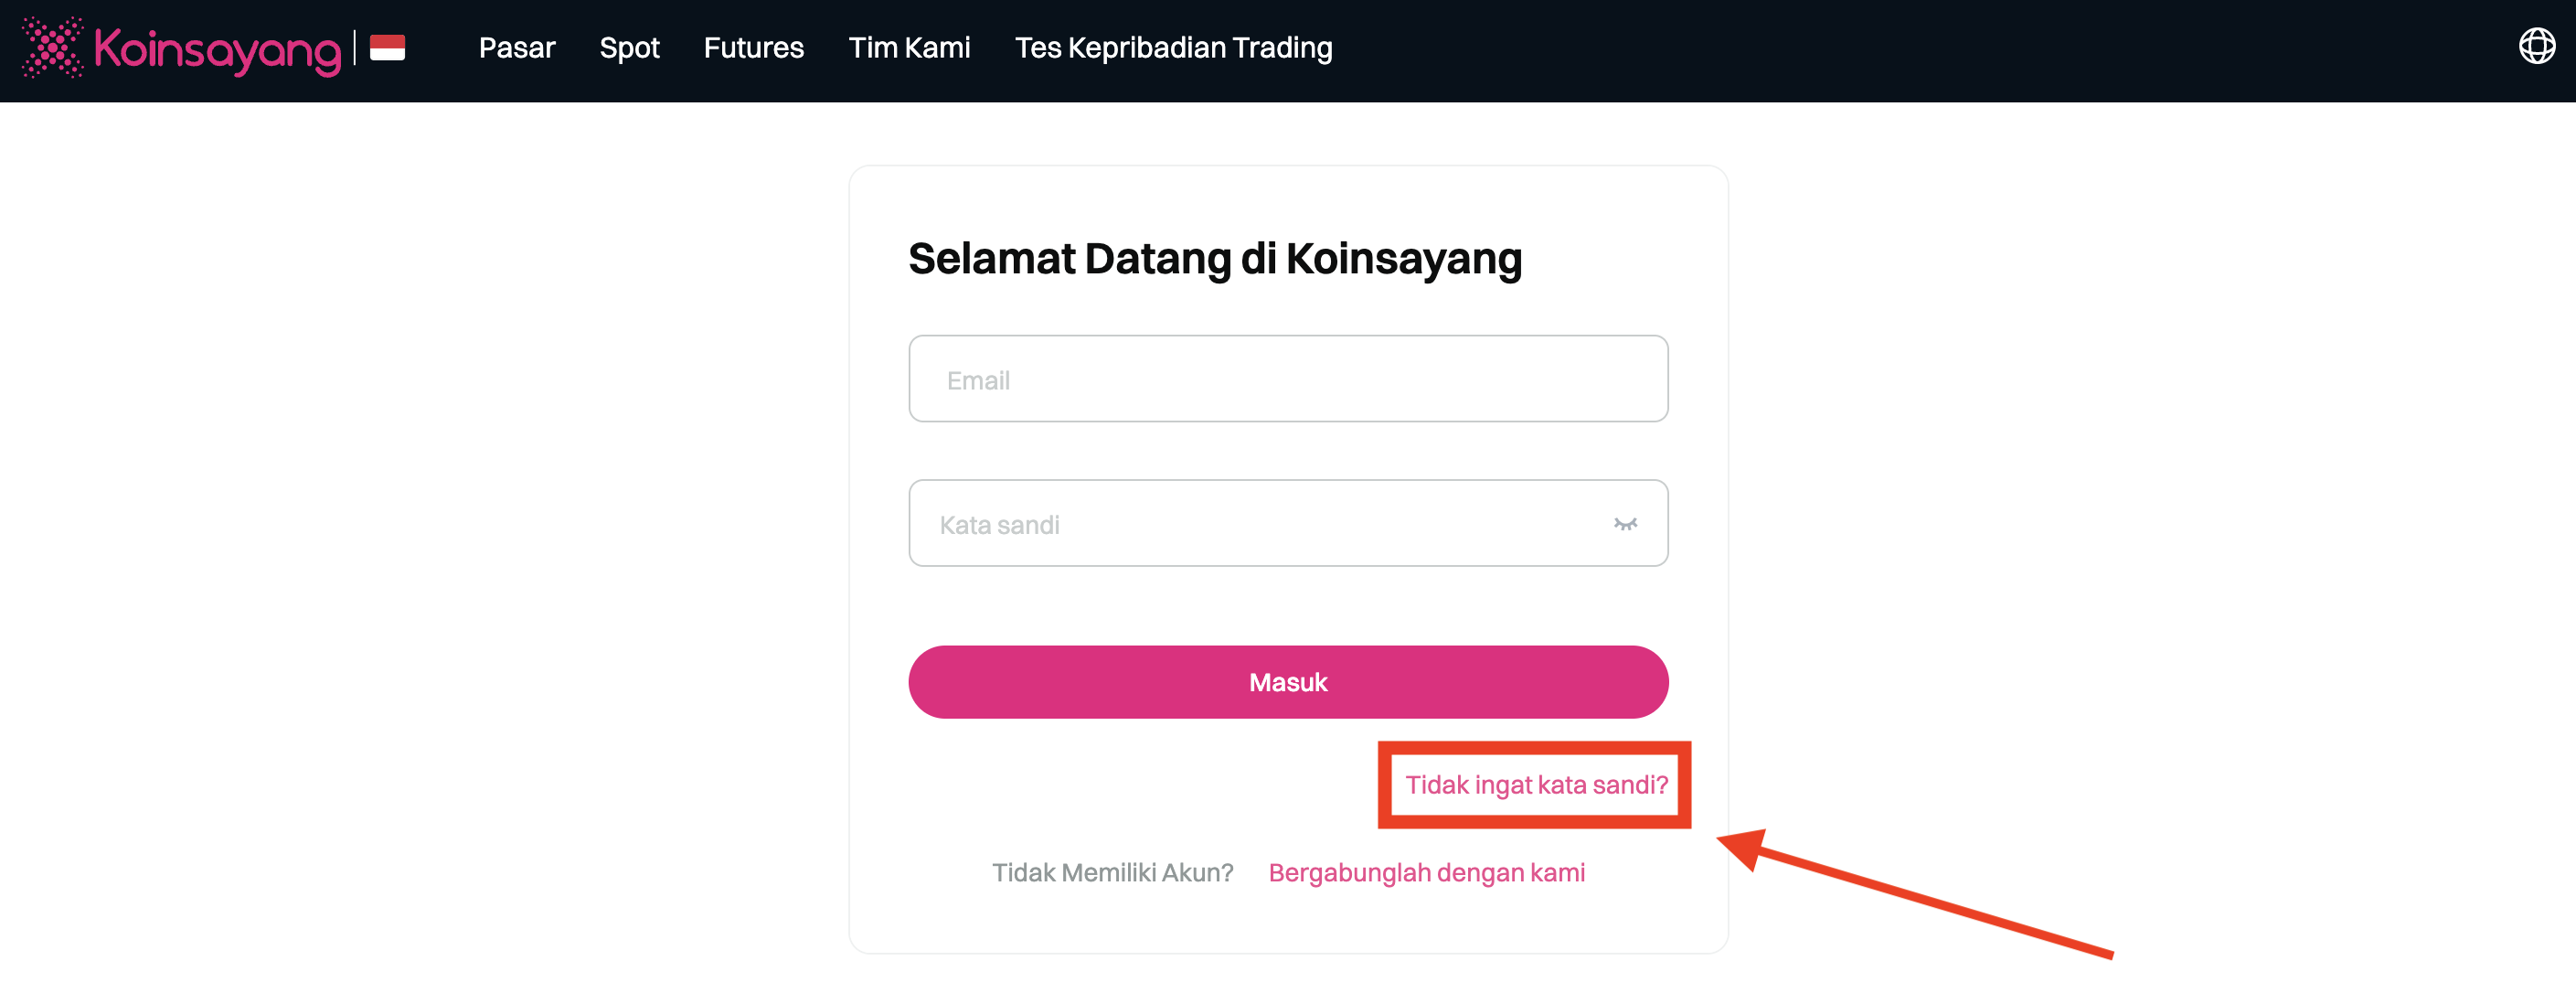The image size is (2576, 982).
Task: Click the Koinsayang wordmark text
Action: click(217, 49)
